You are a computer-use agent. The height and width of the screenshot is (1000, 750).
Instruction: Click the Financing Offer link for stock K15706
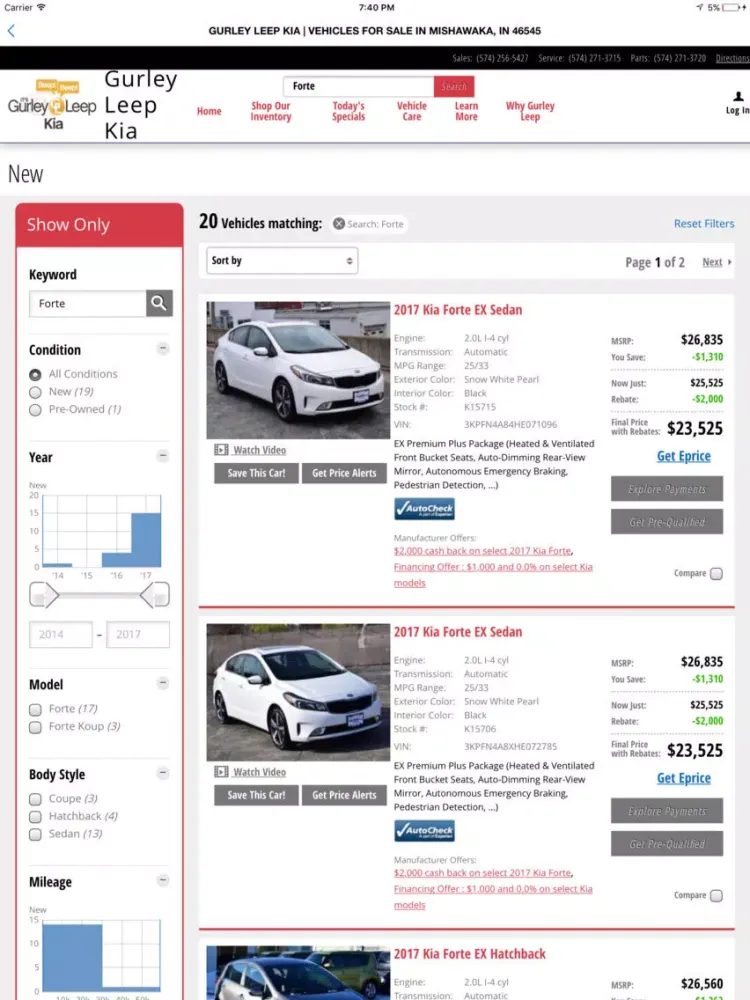point(493,897)
